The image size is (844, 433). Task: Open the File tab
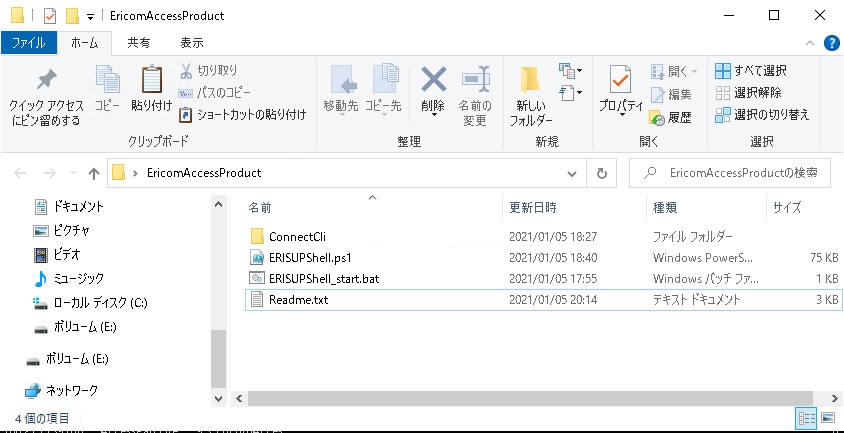coord(27,43)
